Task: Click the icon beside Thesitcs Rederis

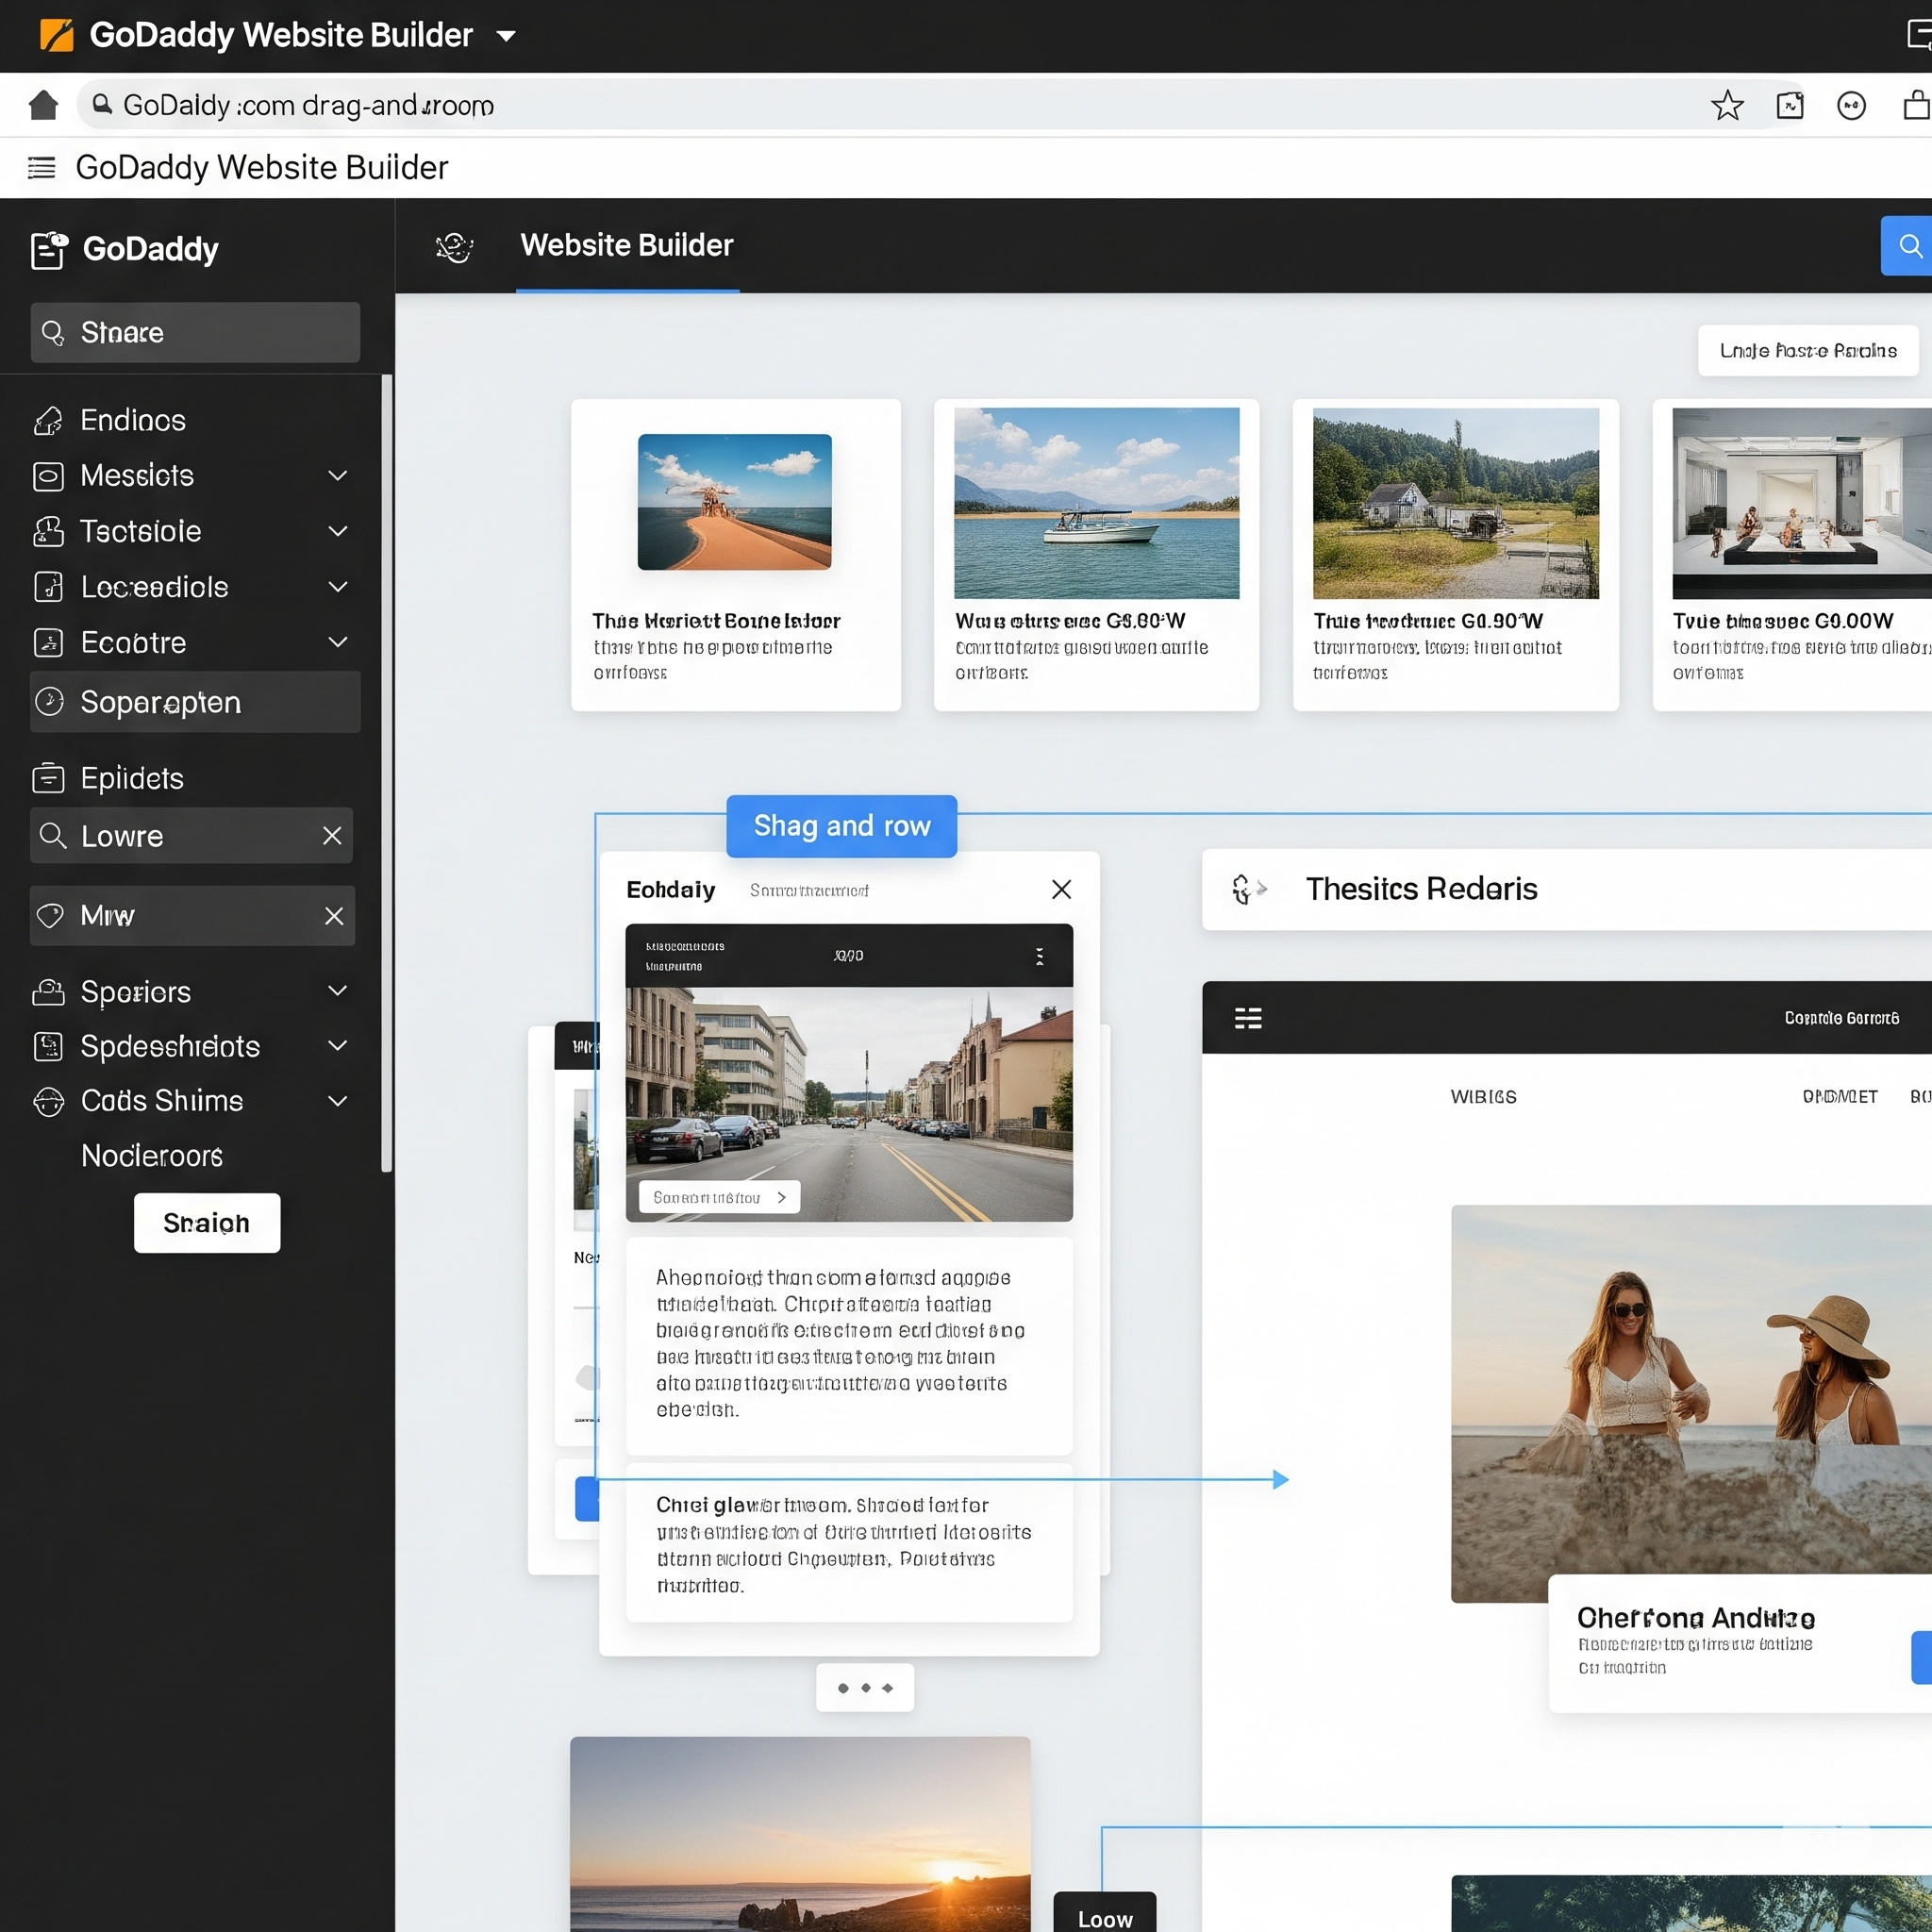Action: click(1248, 889)
